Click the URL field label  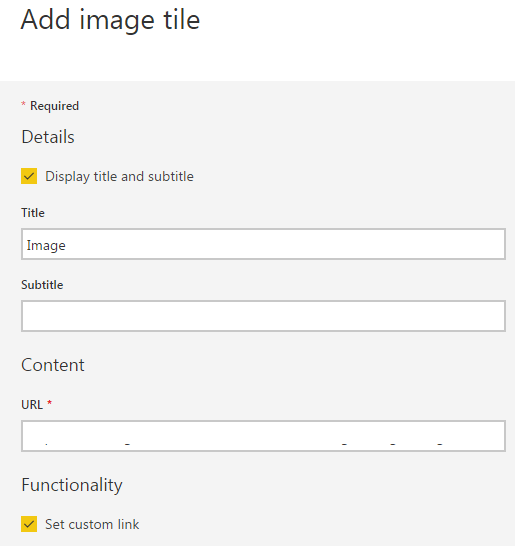tap(32, 405)
